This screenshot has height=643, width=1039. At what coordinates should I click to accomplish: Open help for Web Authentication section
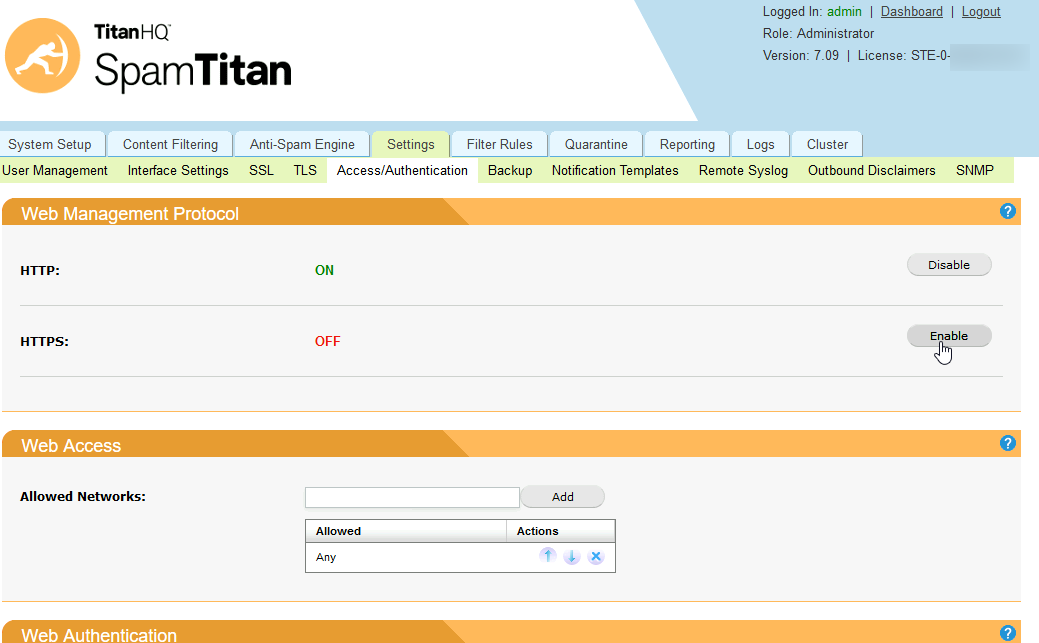point(1007,633)
